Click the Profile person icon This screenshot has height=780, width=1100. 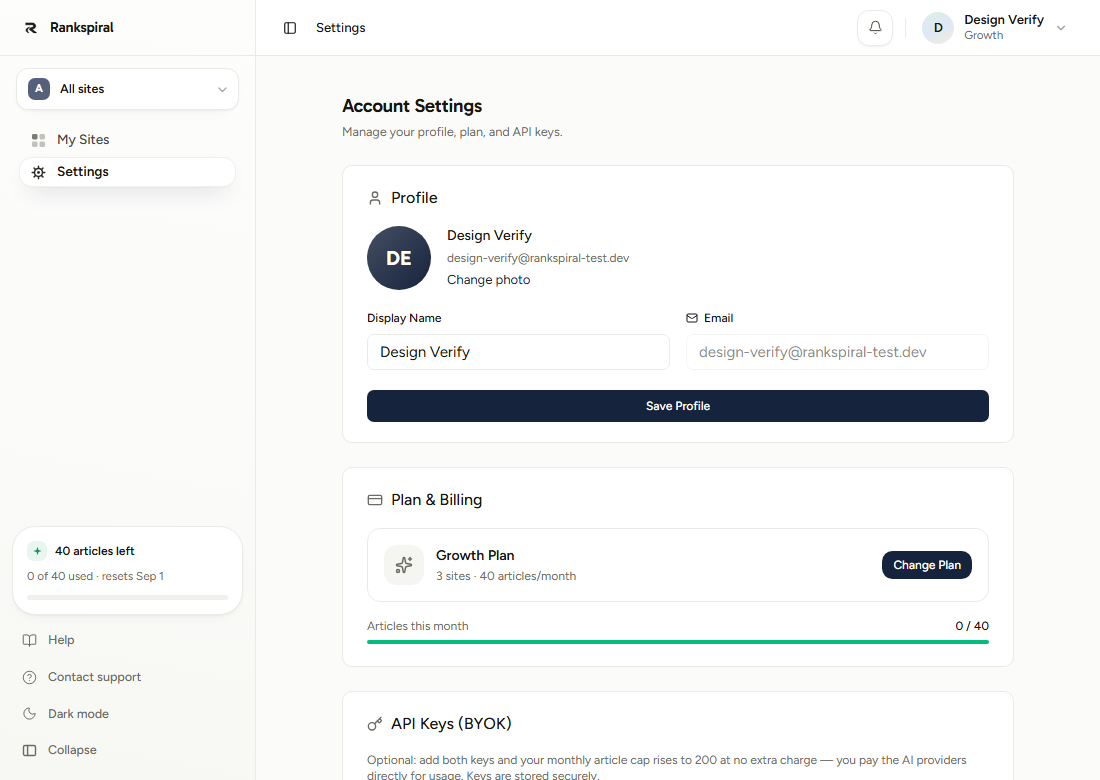[375, 199]
